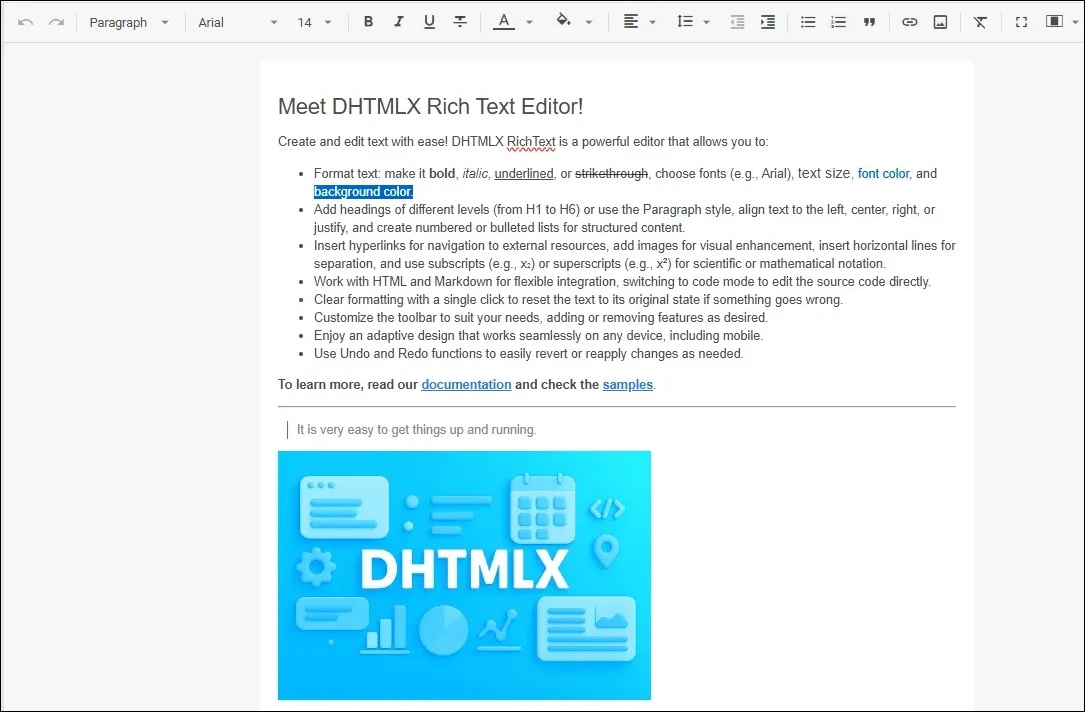
Task: Insert a hyperlink via link icon
Action: (909, 22)
